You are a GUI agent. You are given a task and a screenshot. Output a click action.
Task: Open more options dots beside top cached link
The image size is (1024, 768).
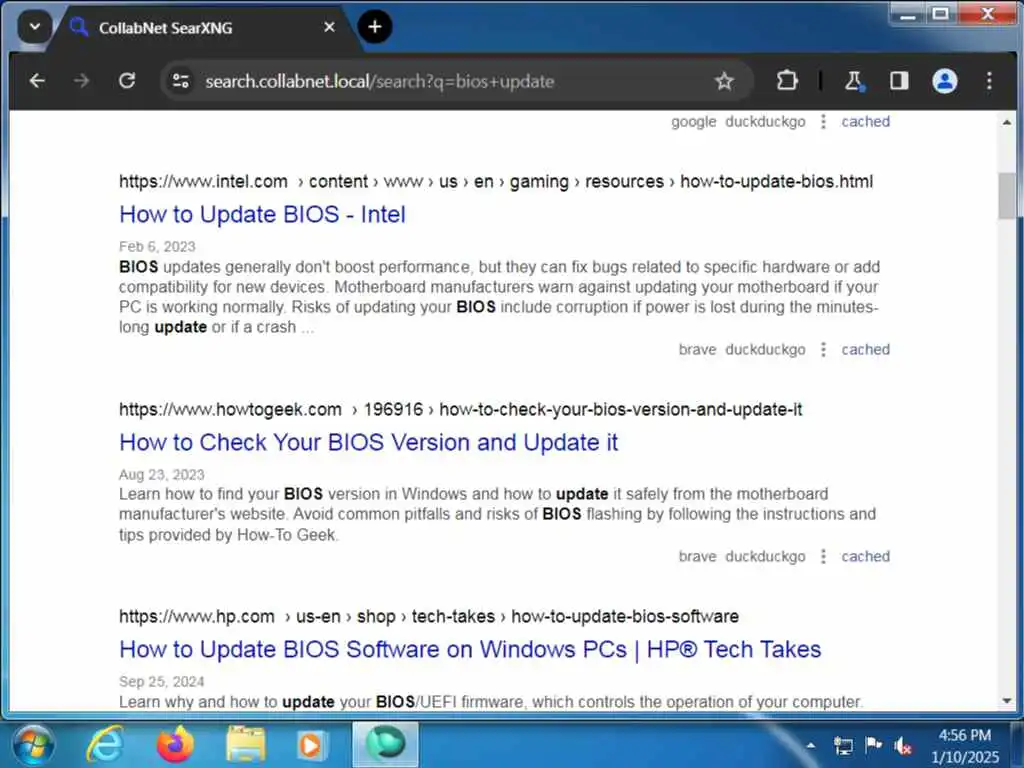[x=824, y=121]
